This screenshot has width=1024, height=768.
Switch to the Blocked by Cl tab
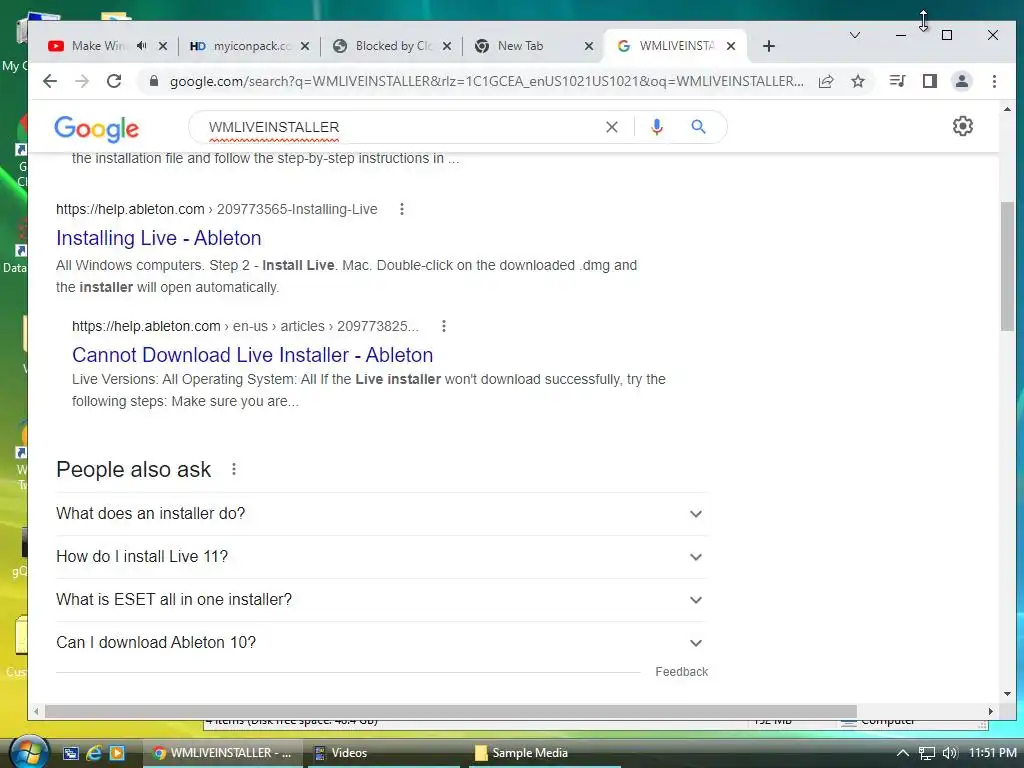pos(394,46)
